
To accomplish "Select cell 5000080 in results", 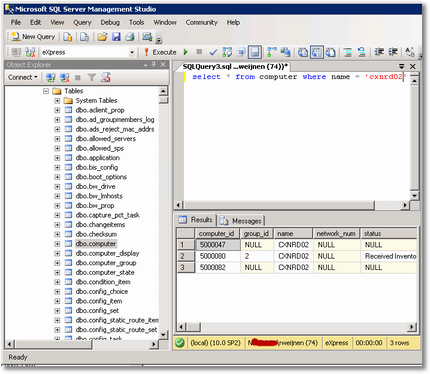I will [217, 256].
